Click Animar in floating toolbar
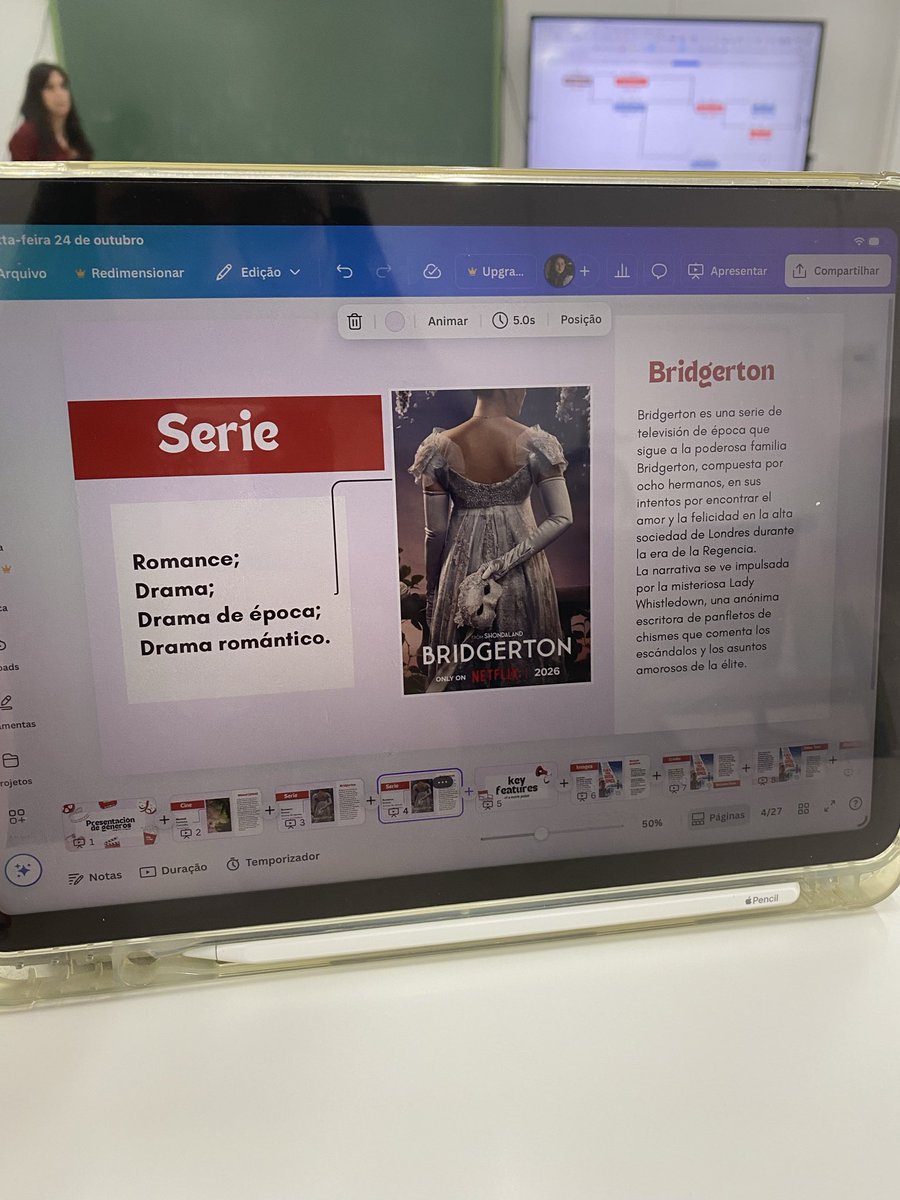 coord(447,321)
